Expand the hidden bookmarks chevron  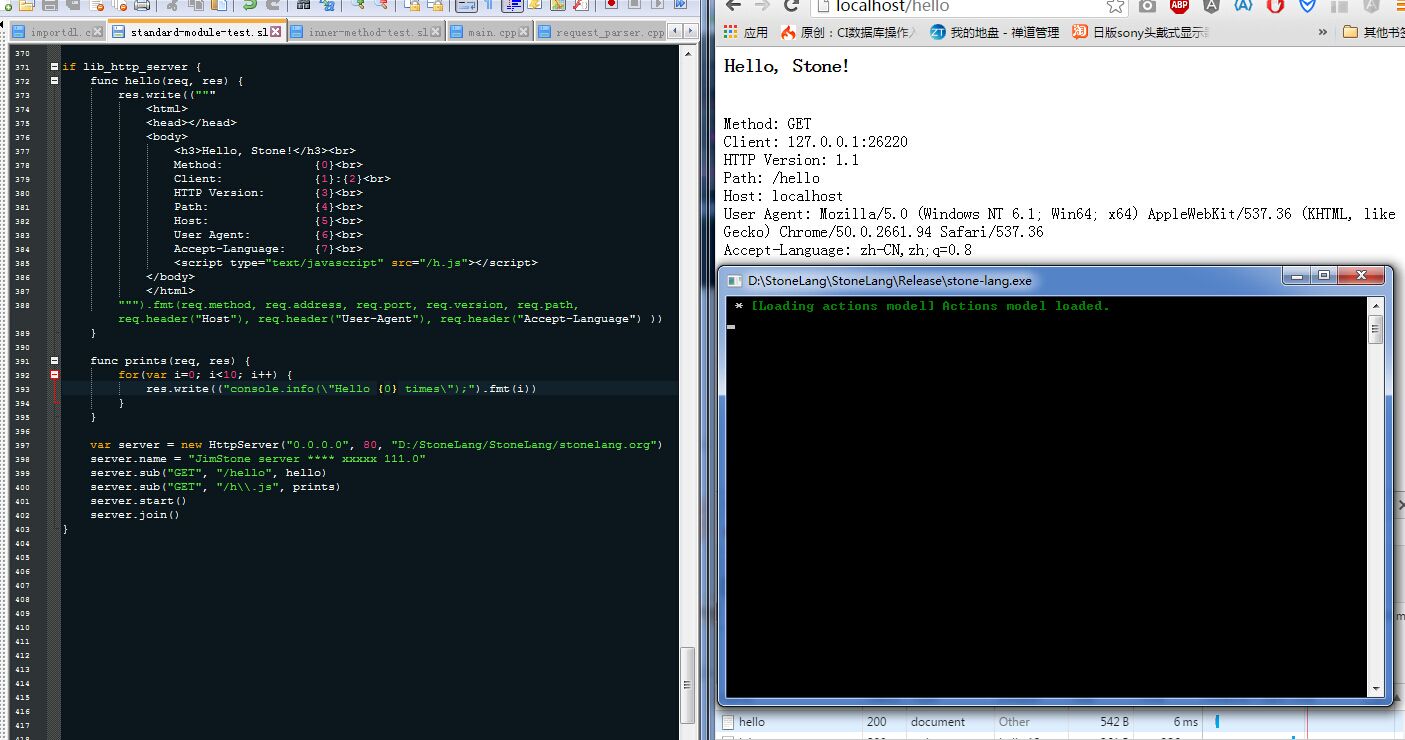(1322, 32)
